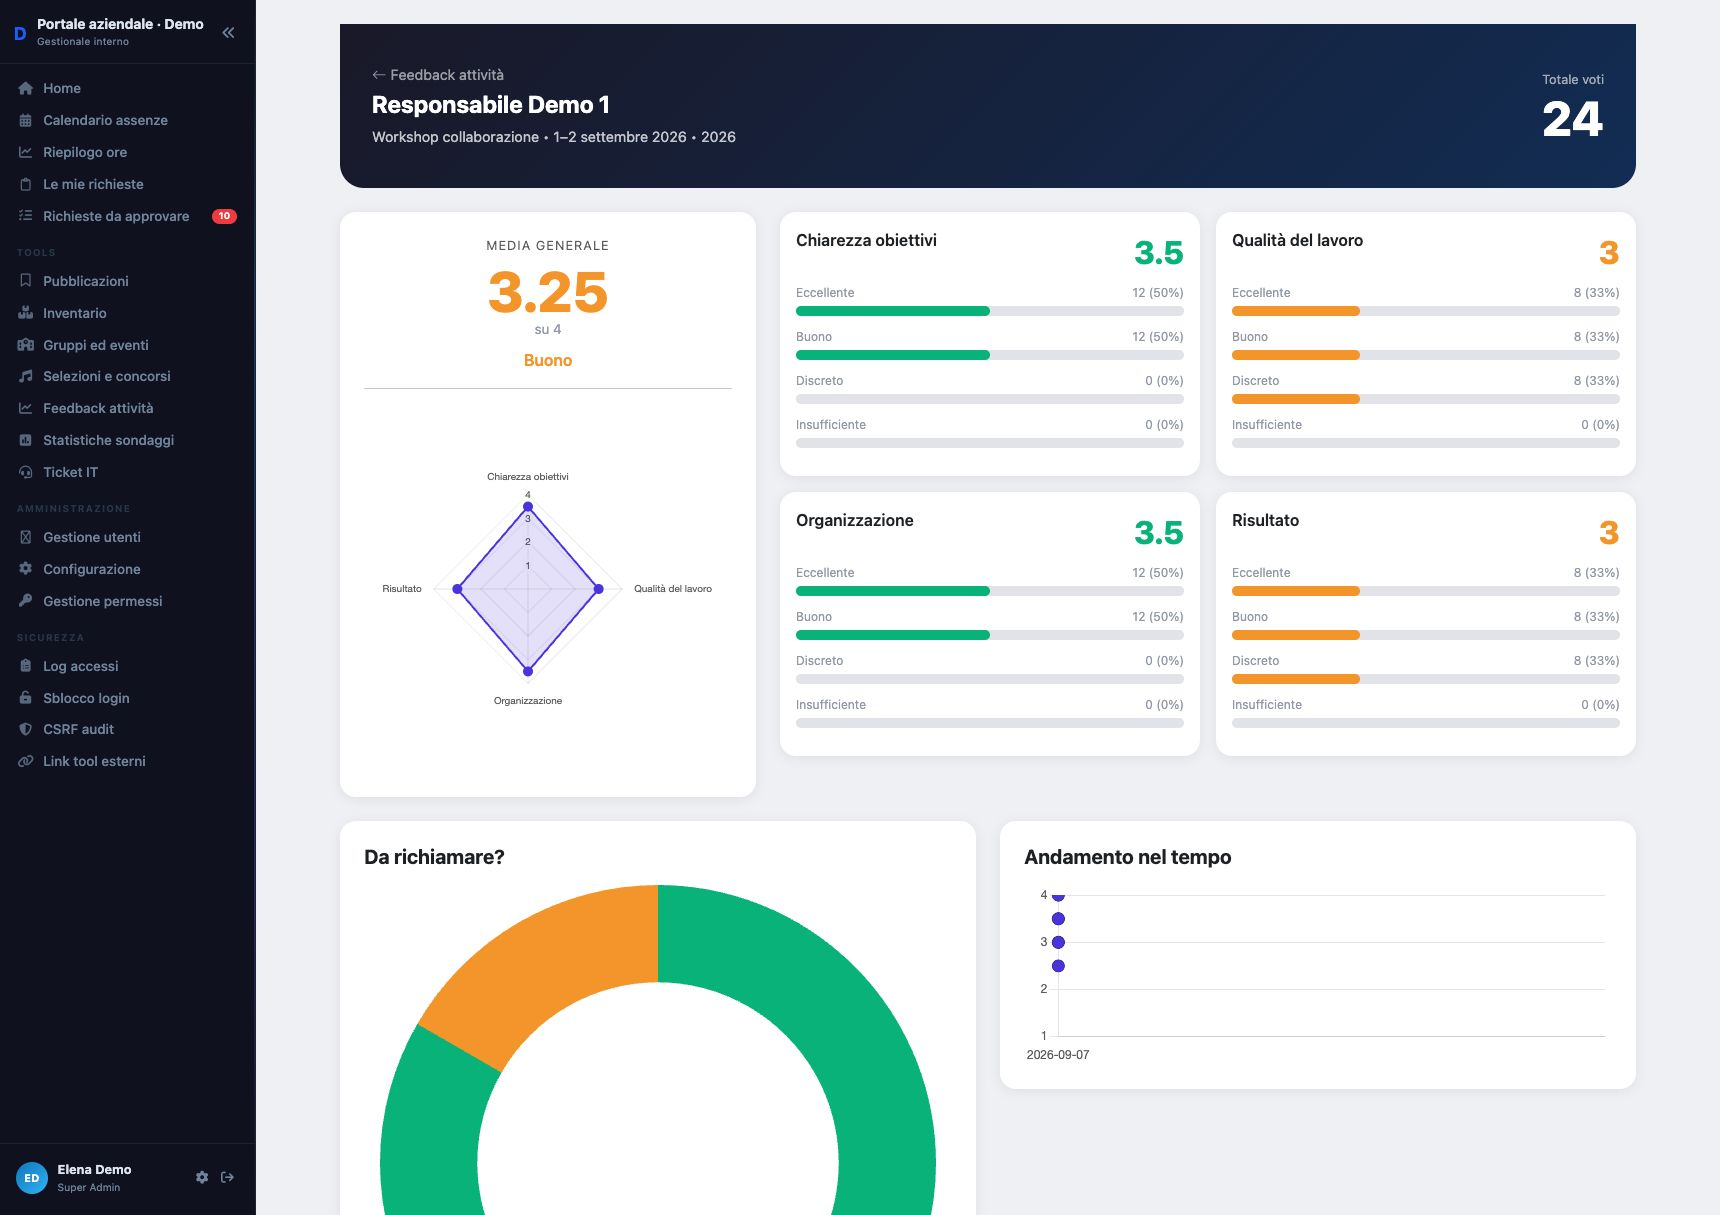Screen dimensions: 1720x1215
Task: Go back via Feedback attività link in header
Action: tap(438, 75)
